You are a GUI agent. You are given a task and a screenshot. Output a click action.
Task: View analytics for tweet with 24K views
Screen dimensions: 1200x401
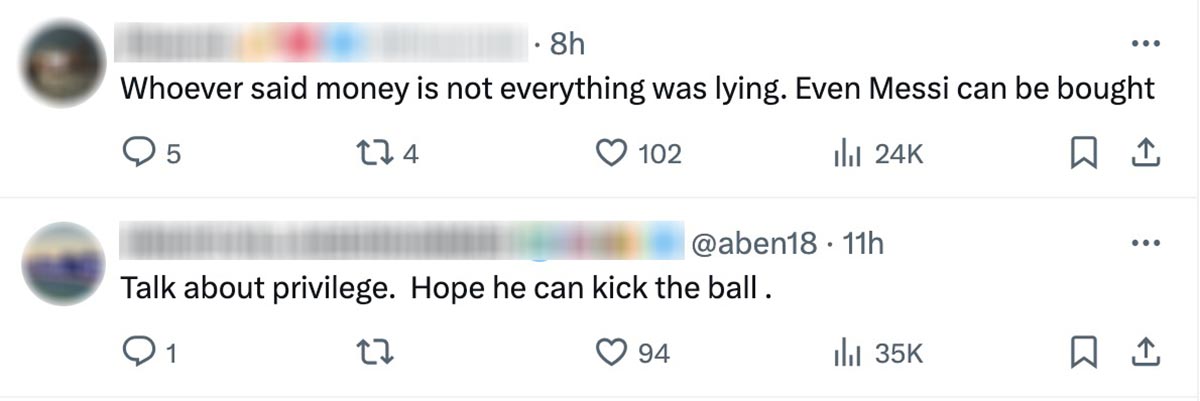[x=845, y=154]
